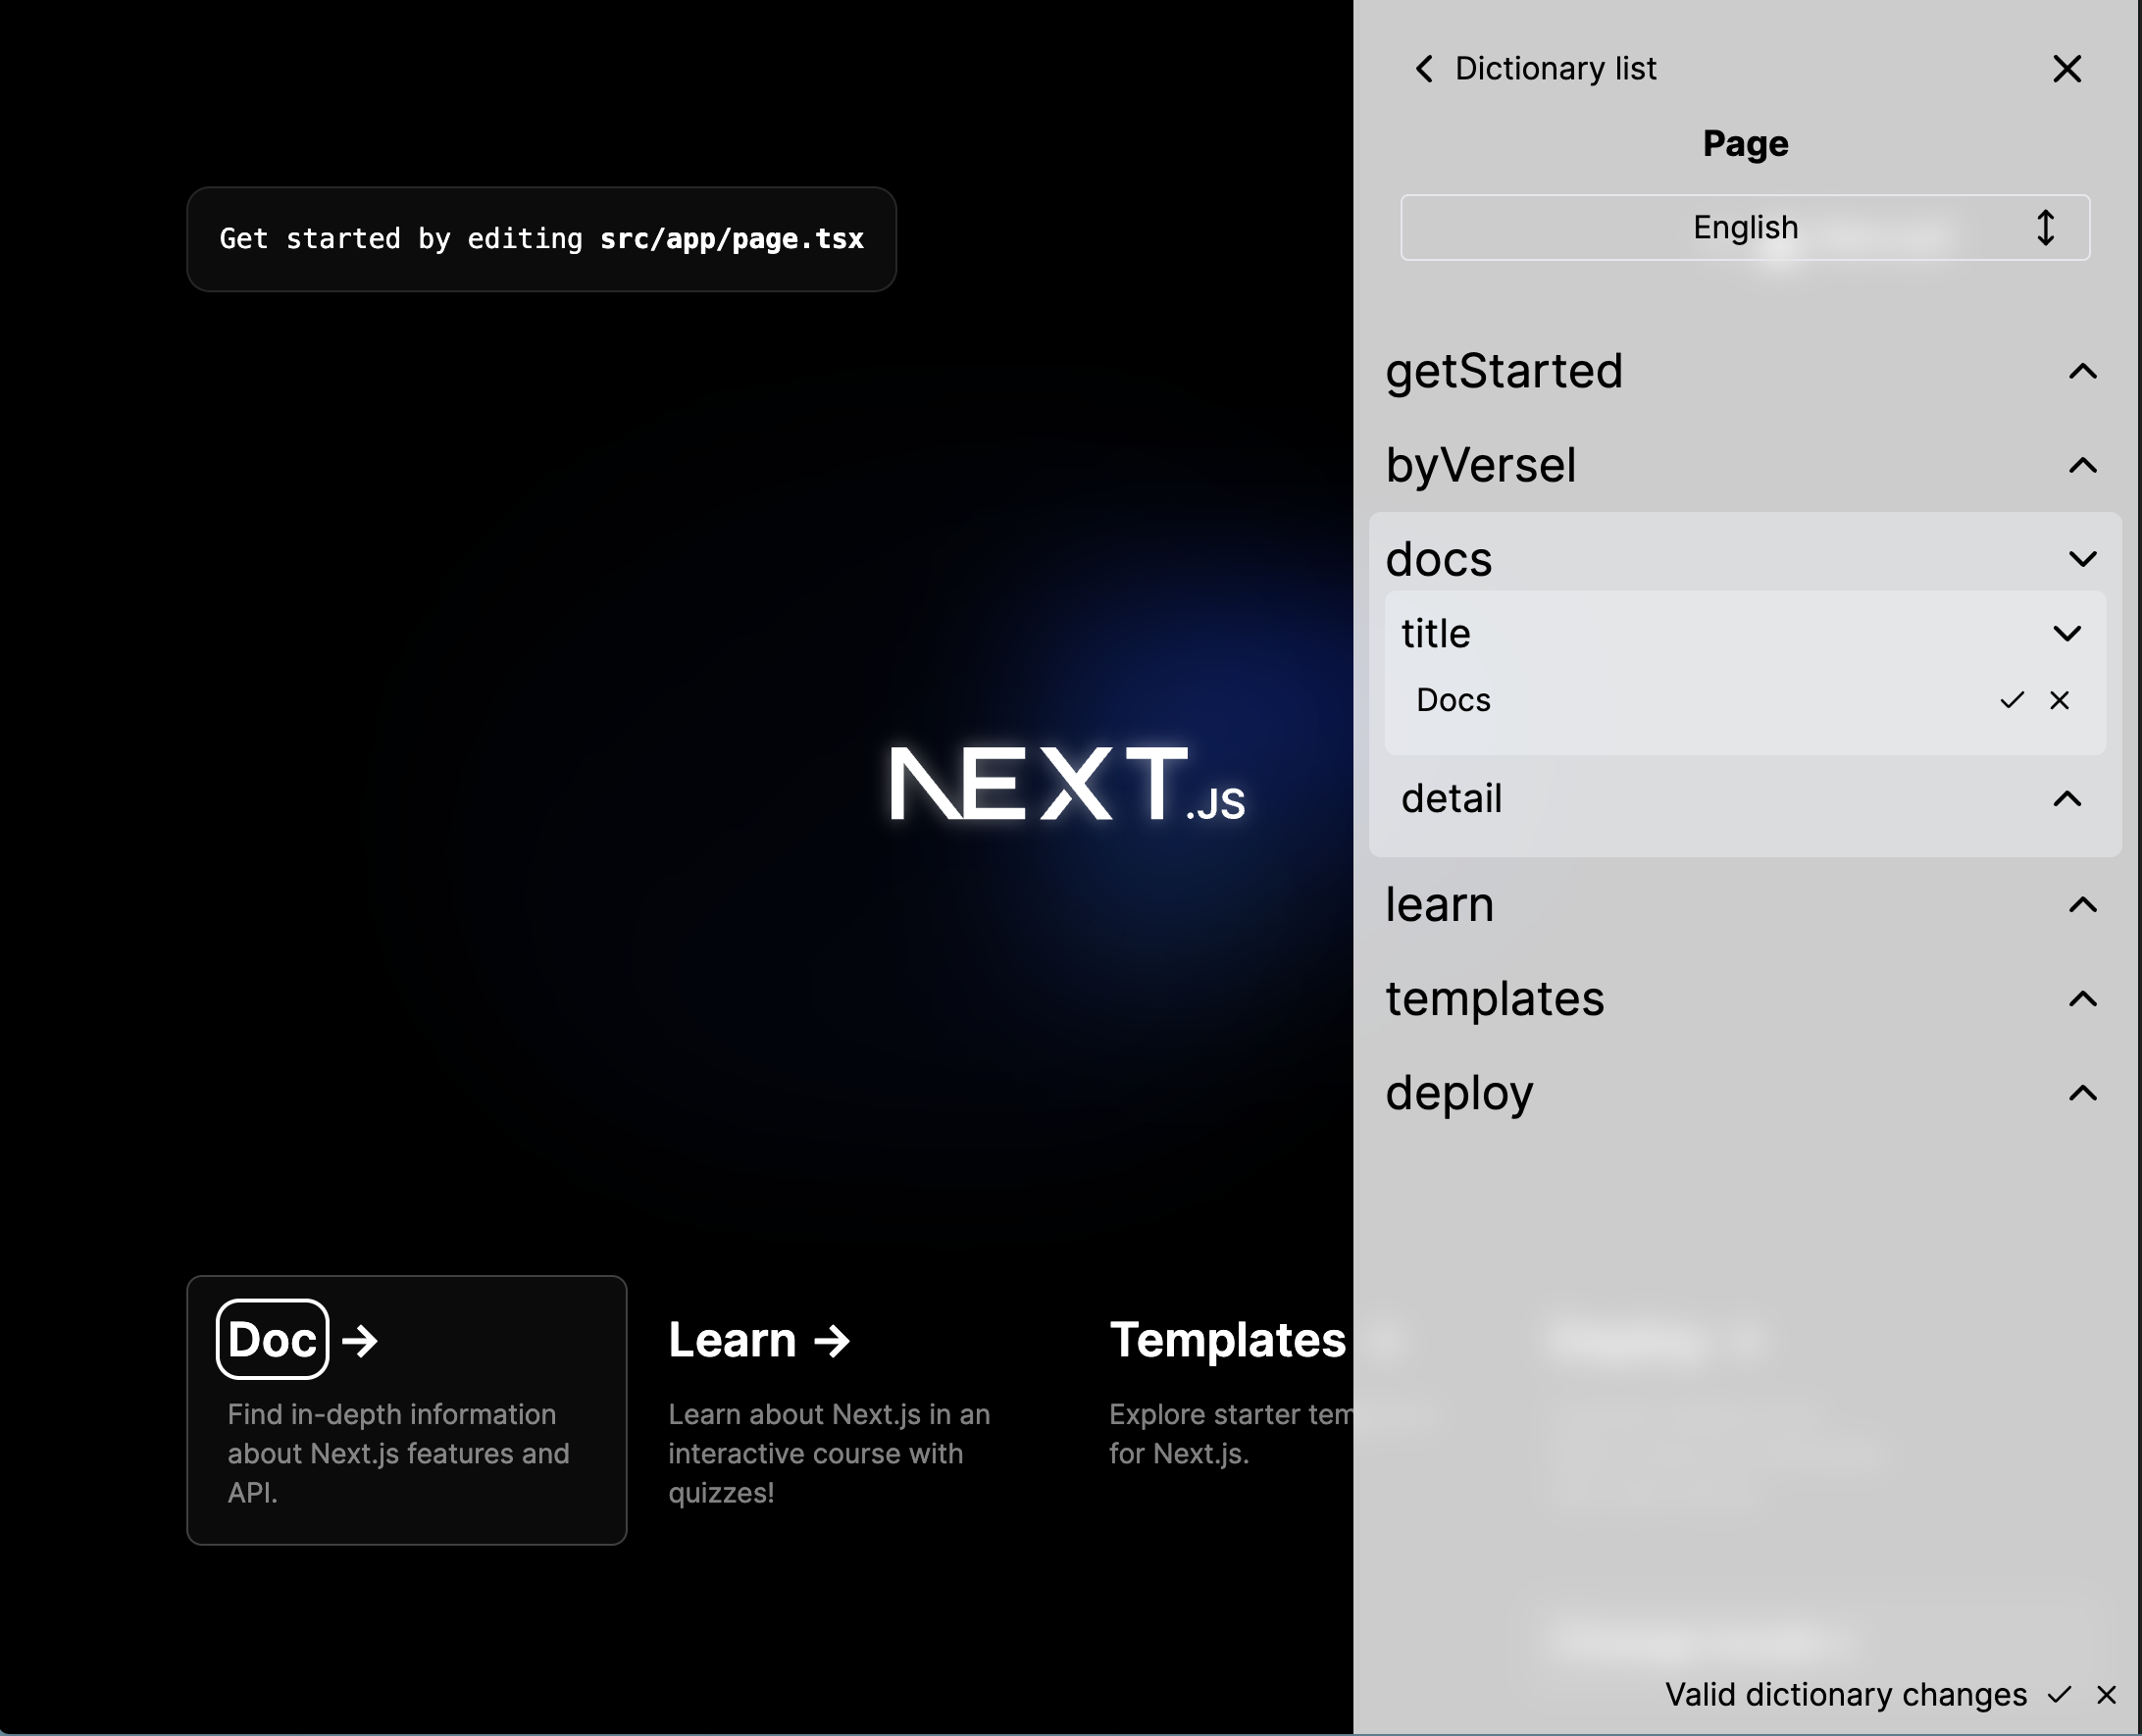Image resolution: width=2142 pixels, height=1736 pixels.
Task: Click the title tree item label
Action: point(1437,633)
